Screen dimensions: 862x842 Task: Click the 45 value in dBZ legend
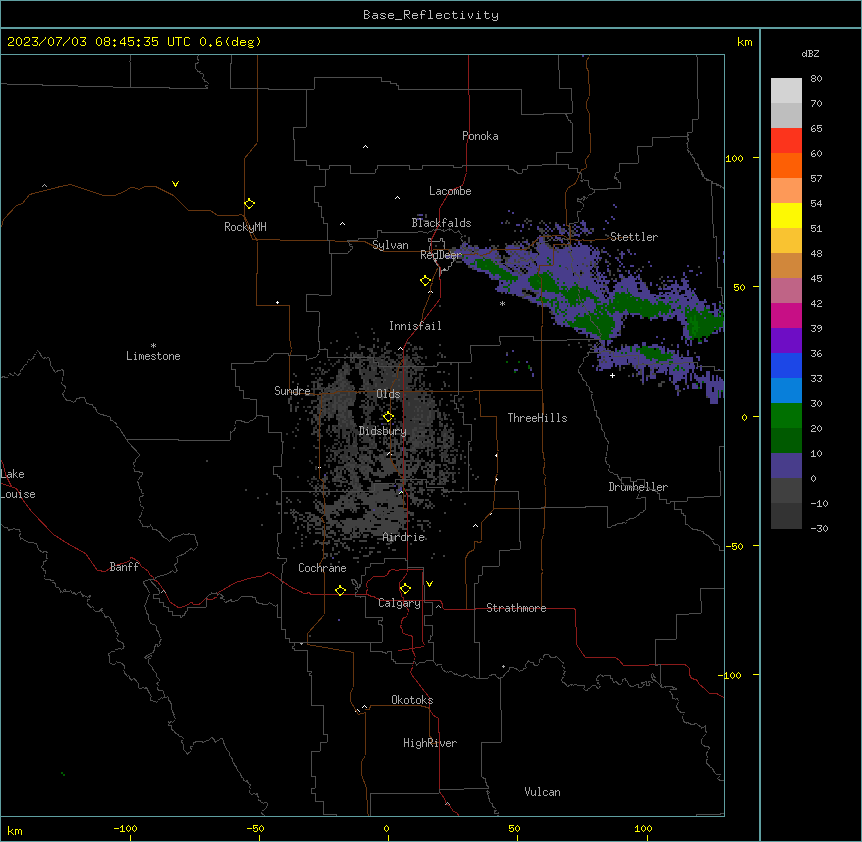[x=816, y=279]
